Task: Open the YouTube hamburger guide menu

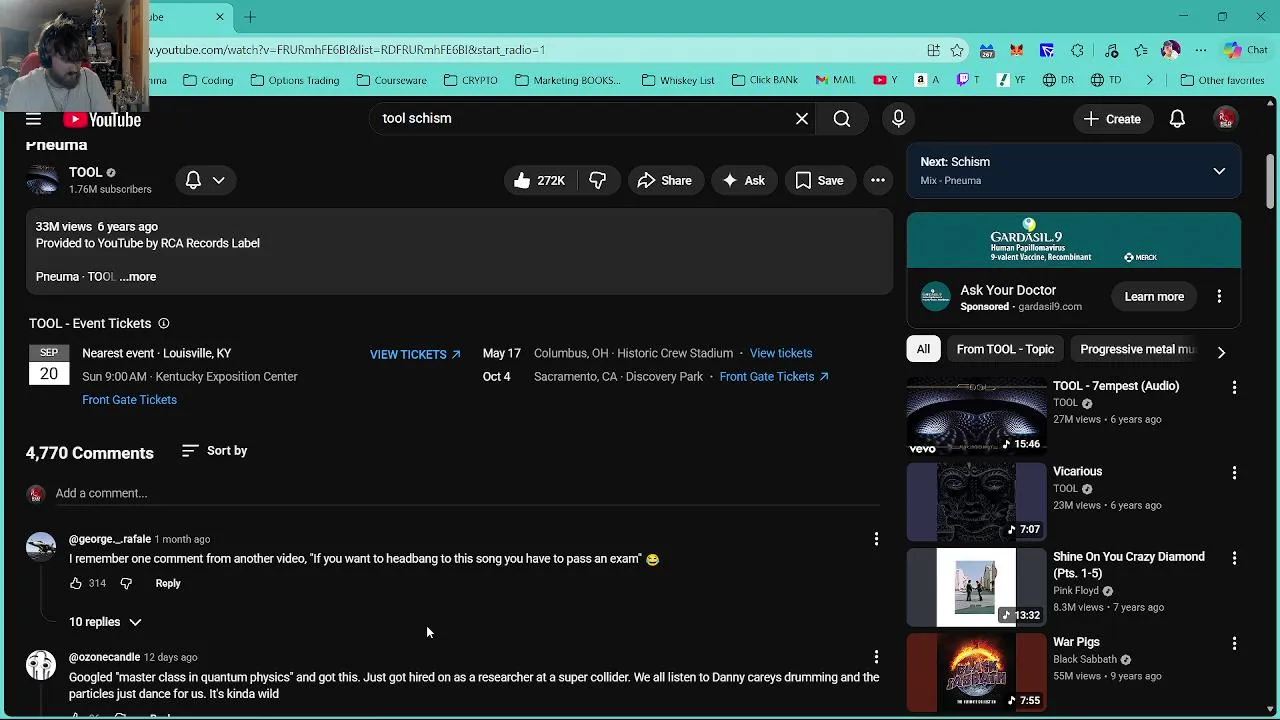Action: tap(33, 119)
